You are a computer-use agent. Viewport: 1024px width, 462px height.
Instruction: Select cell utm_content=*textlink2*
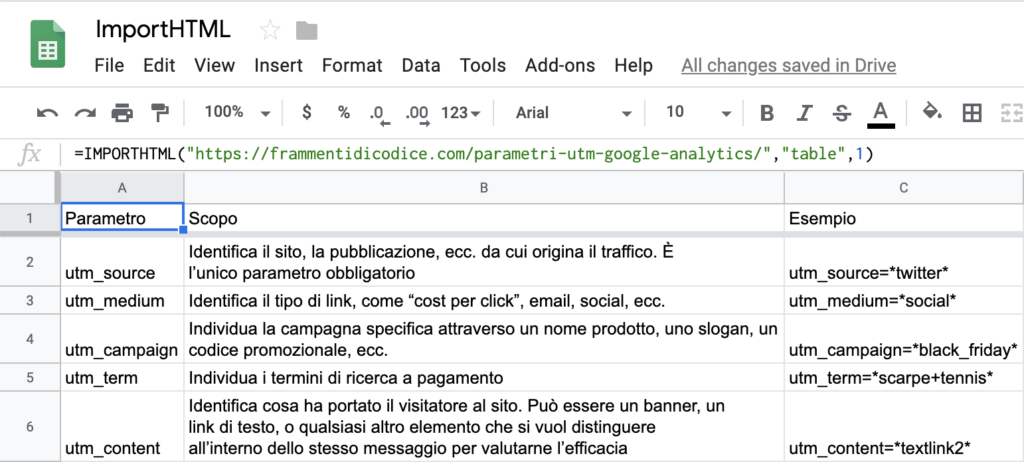[x=904, y=427]
